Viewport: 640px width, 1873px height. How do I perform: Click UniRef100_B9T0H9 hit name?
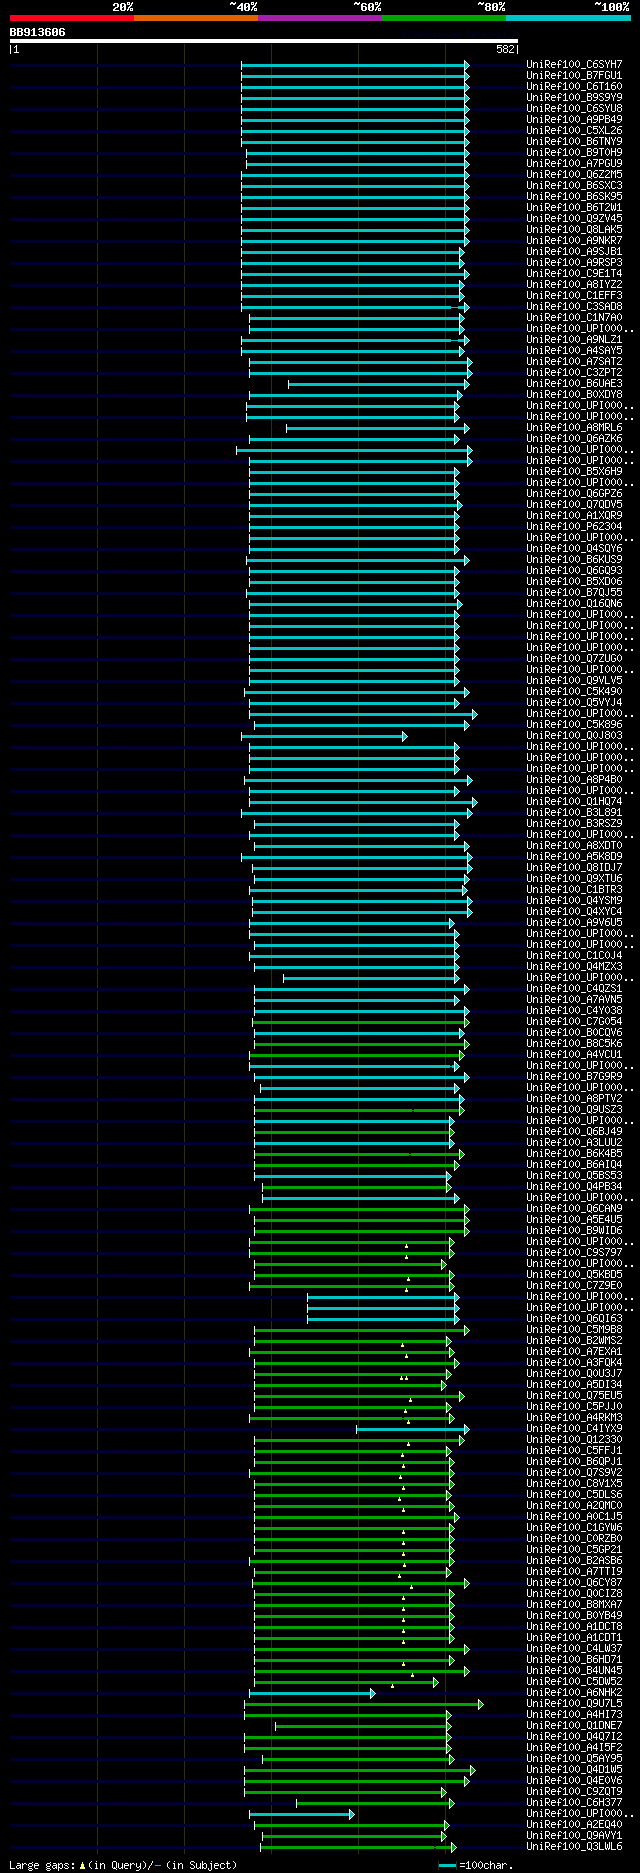tap(574, 153)
